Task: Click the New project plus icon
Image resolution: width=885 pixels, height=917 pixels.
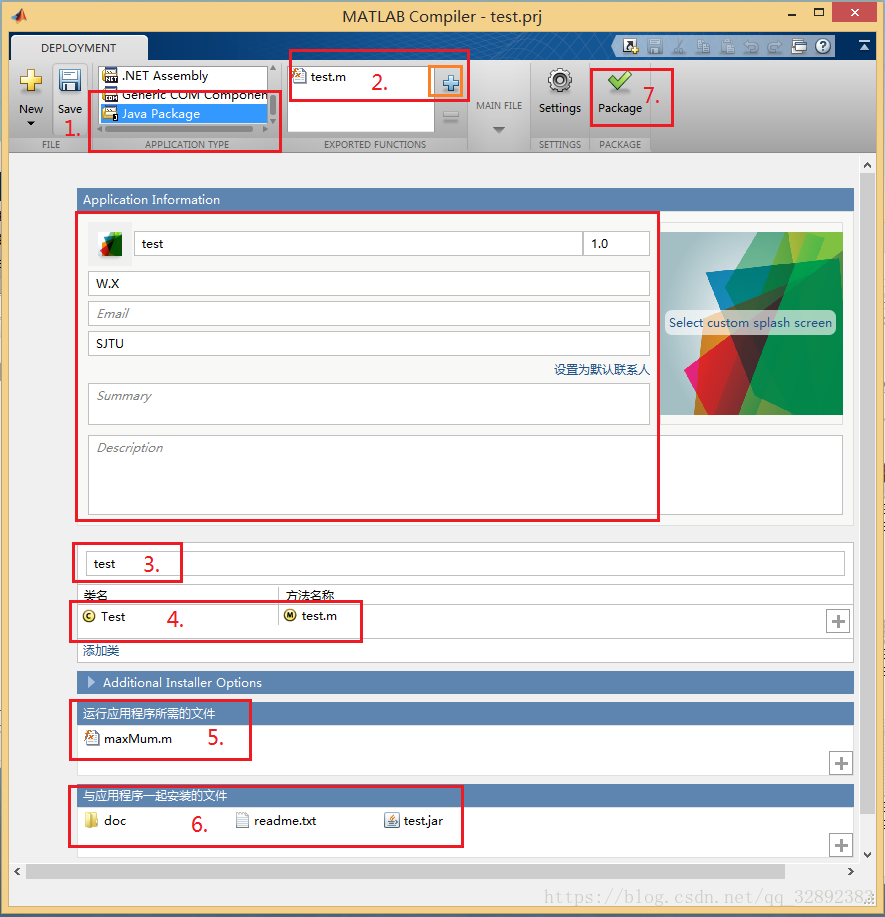Action: coord(30,81)
